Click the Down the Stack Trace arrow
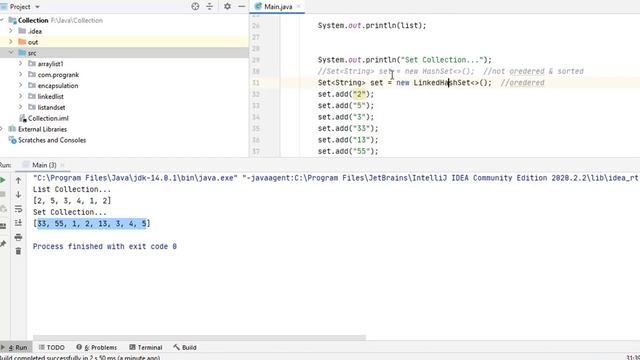 click(x=18, y=194)
